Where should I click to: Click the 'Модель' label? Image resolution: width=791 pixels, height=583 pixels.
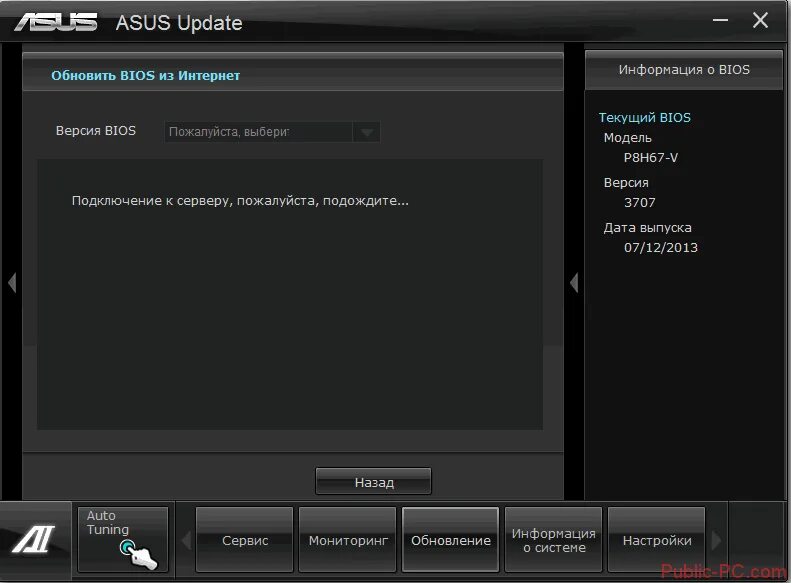pos(628,138)
